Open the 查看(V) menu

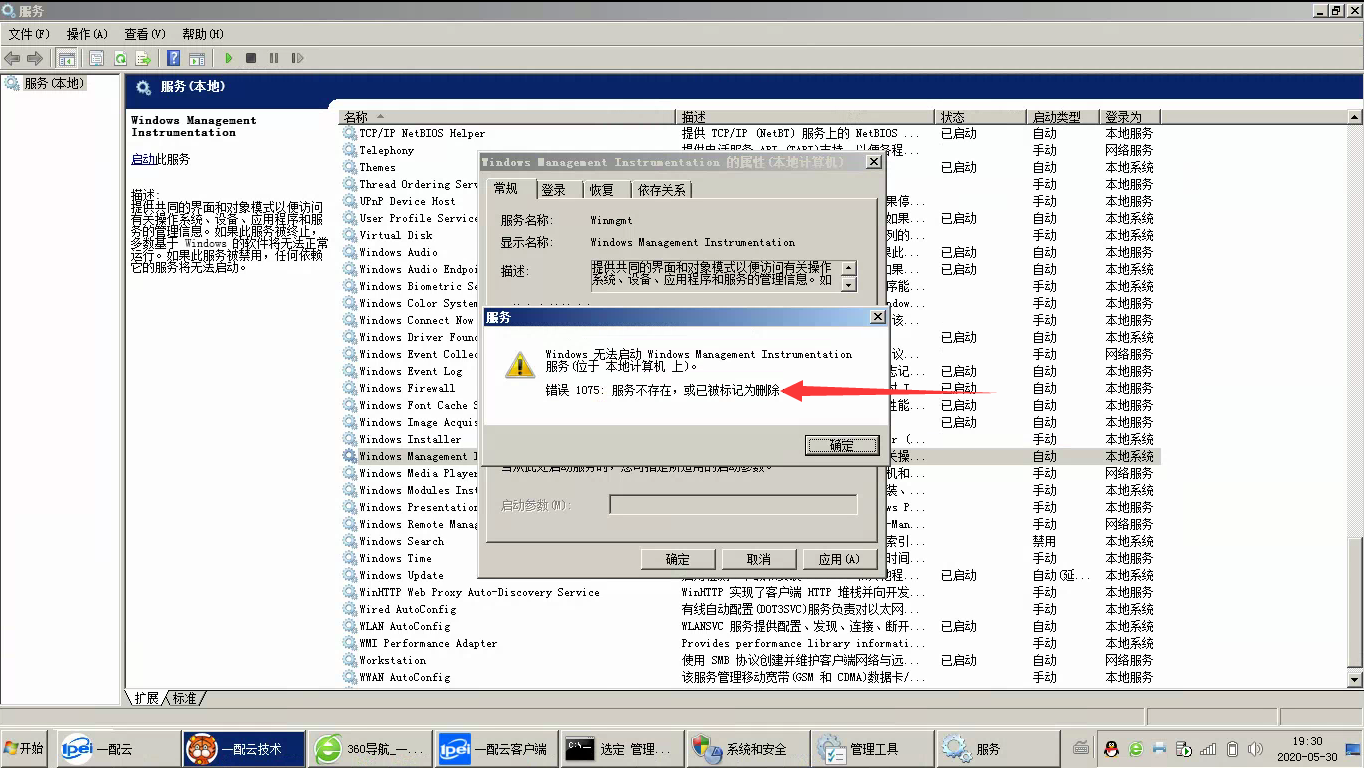coord(145,34)
